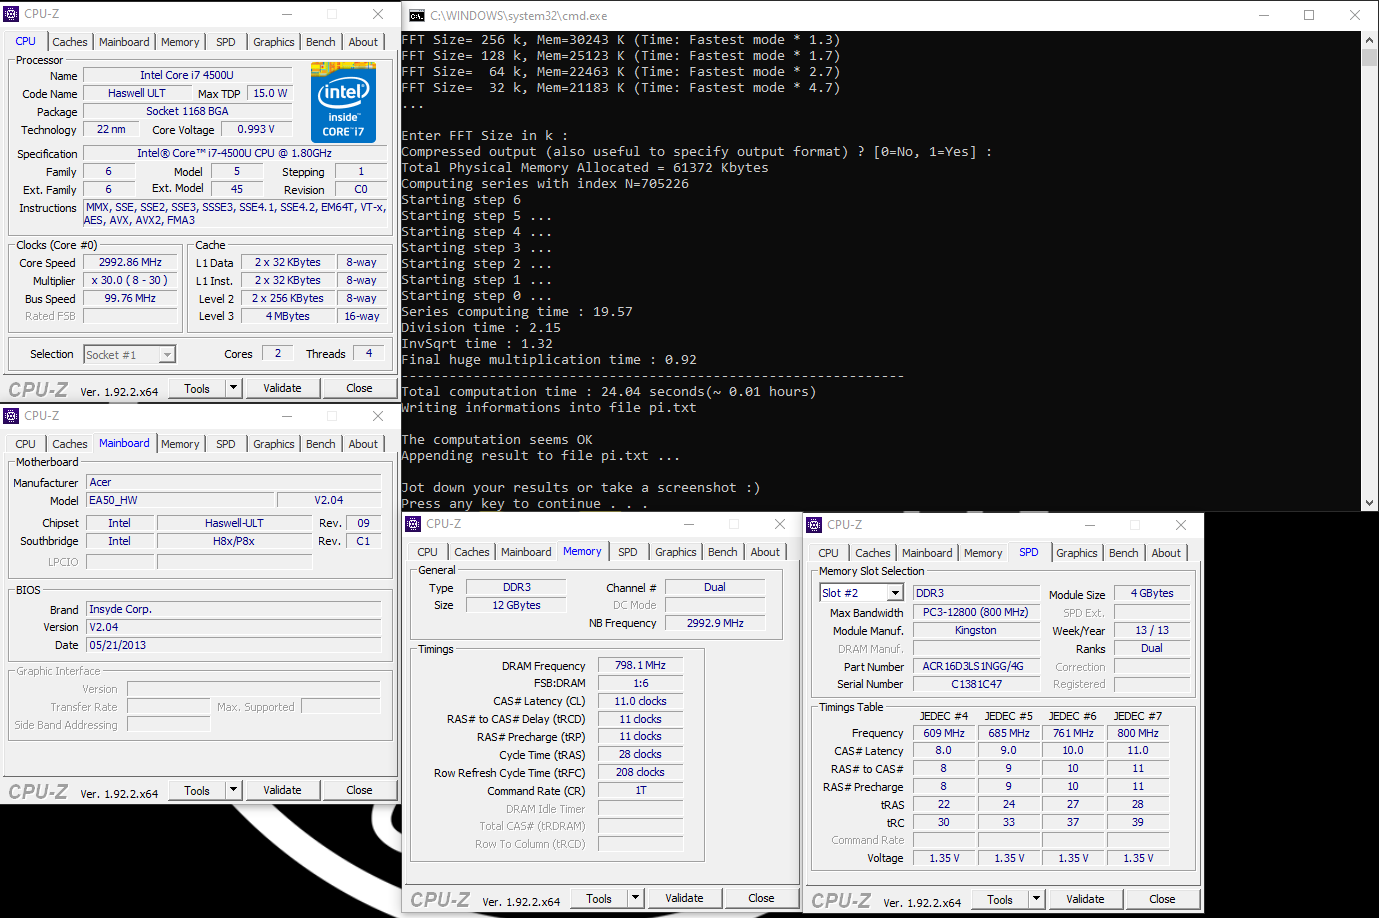Minimize the CPU-Z Mainboard window
1379x918 pixels.
[x=287, y=416]
